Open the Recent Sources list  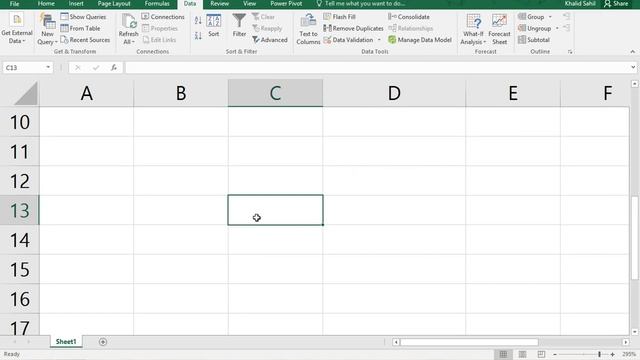[85, 40]
